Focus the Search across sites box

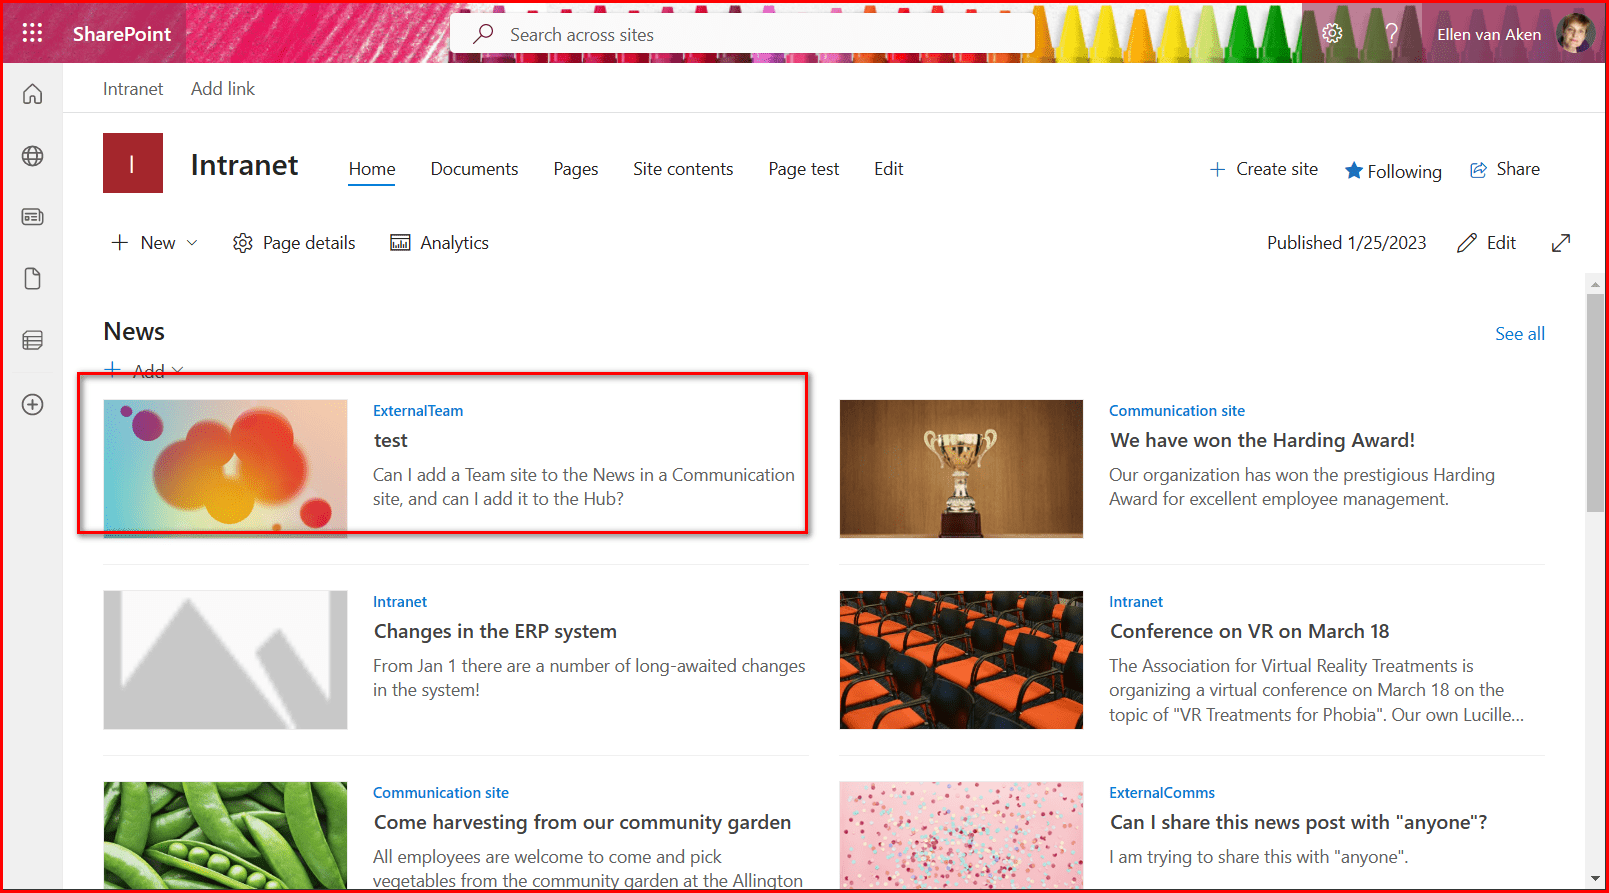tap(742, 34)
